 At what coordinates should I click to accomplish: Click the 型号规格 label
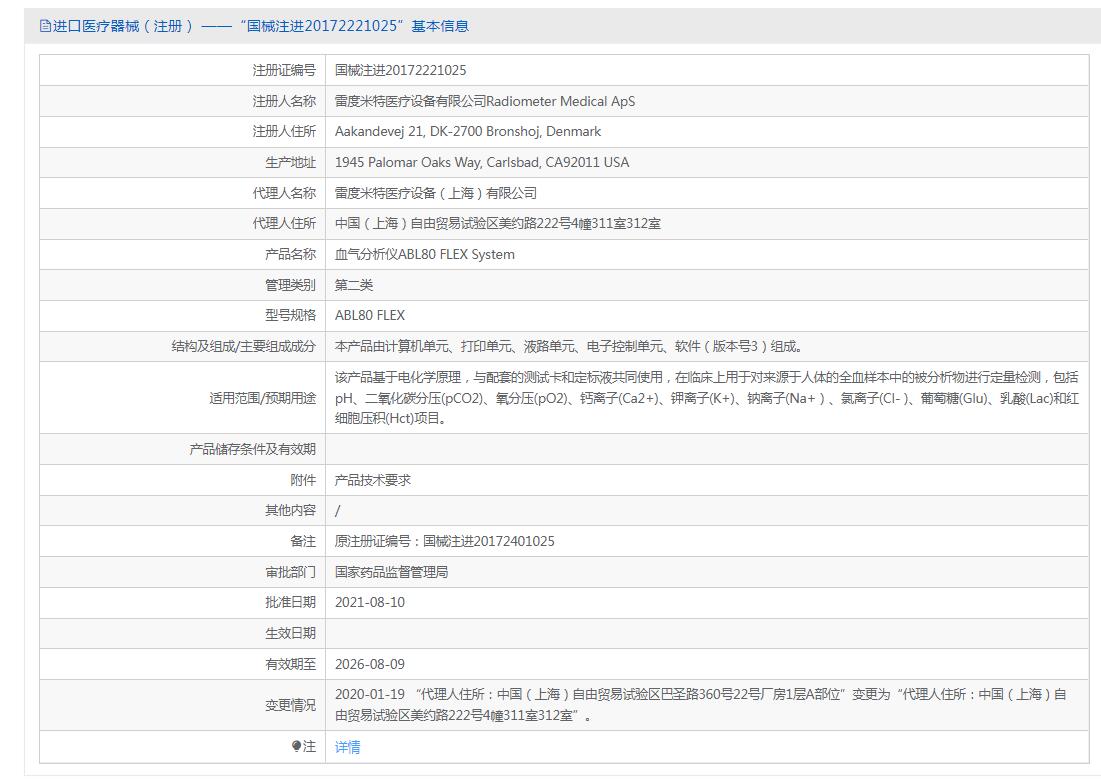point(291,315)
